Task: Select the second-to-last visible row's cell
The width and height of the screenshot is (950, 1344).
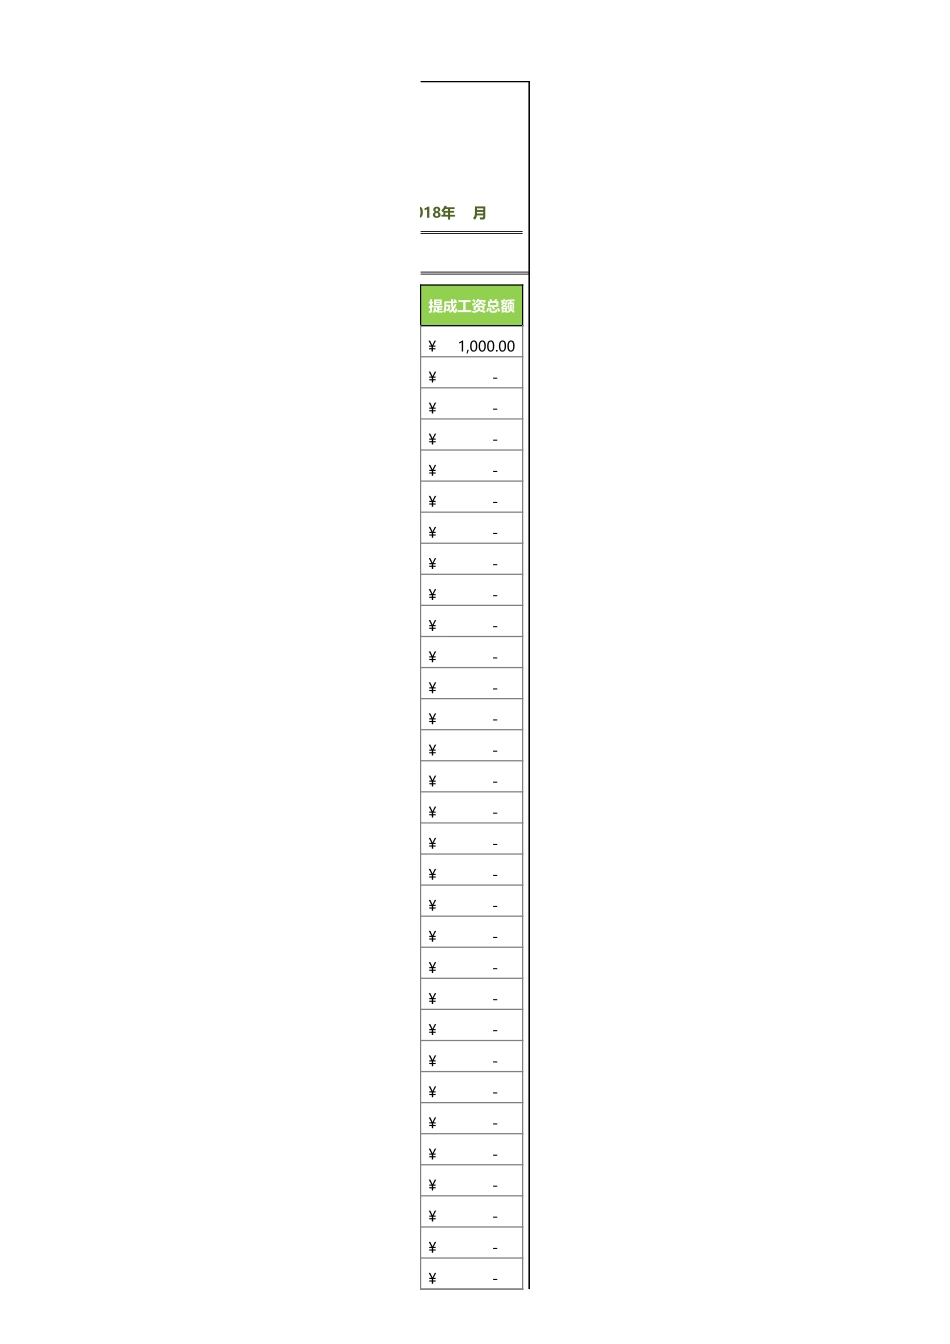Action: (x=472, y=1247)
